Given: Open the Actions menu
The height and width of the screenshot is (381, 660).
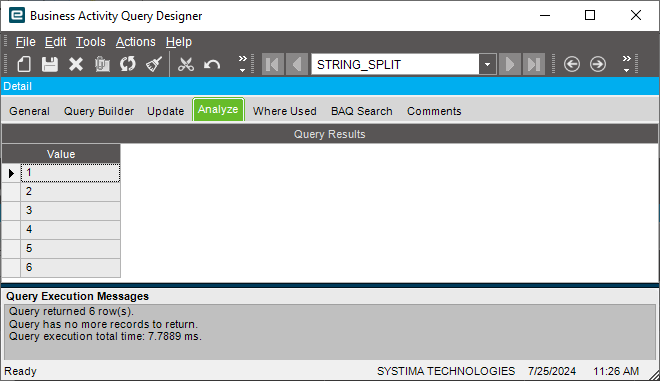Looking at the screenshot, I should [136, 42].
